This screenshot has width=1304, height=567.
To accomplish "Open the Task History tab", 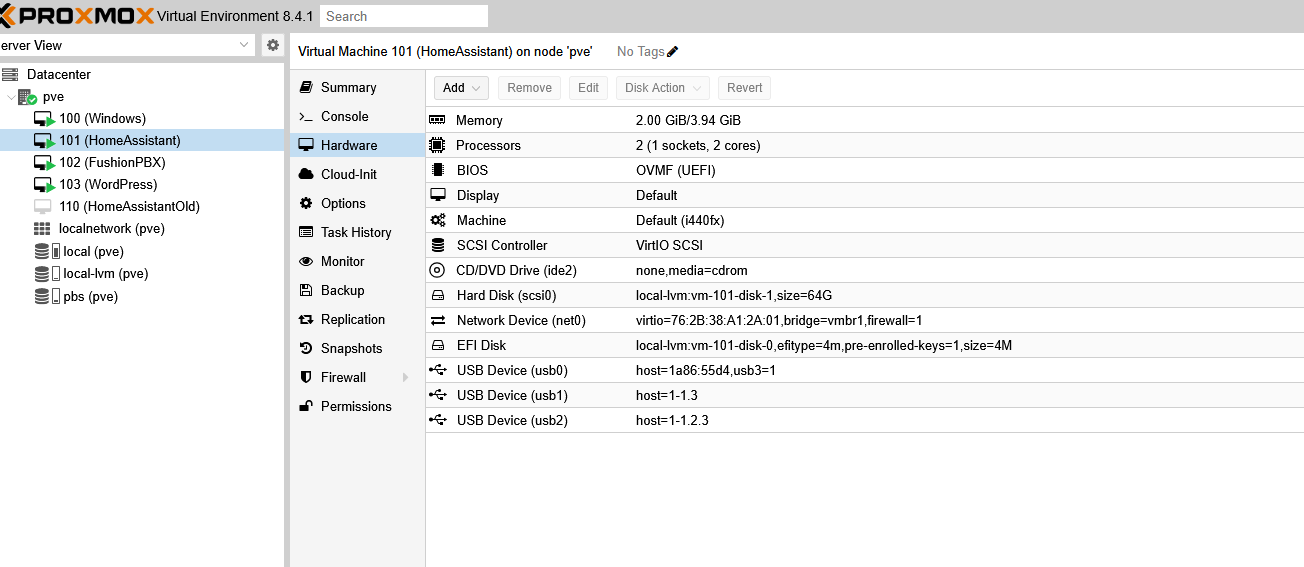I will click(358, 233).
